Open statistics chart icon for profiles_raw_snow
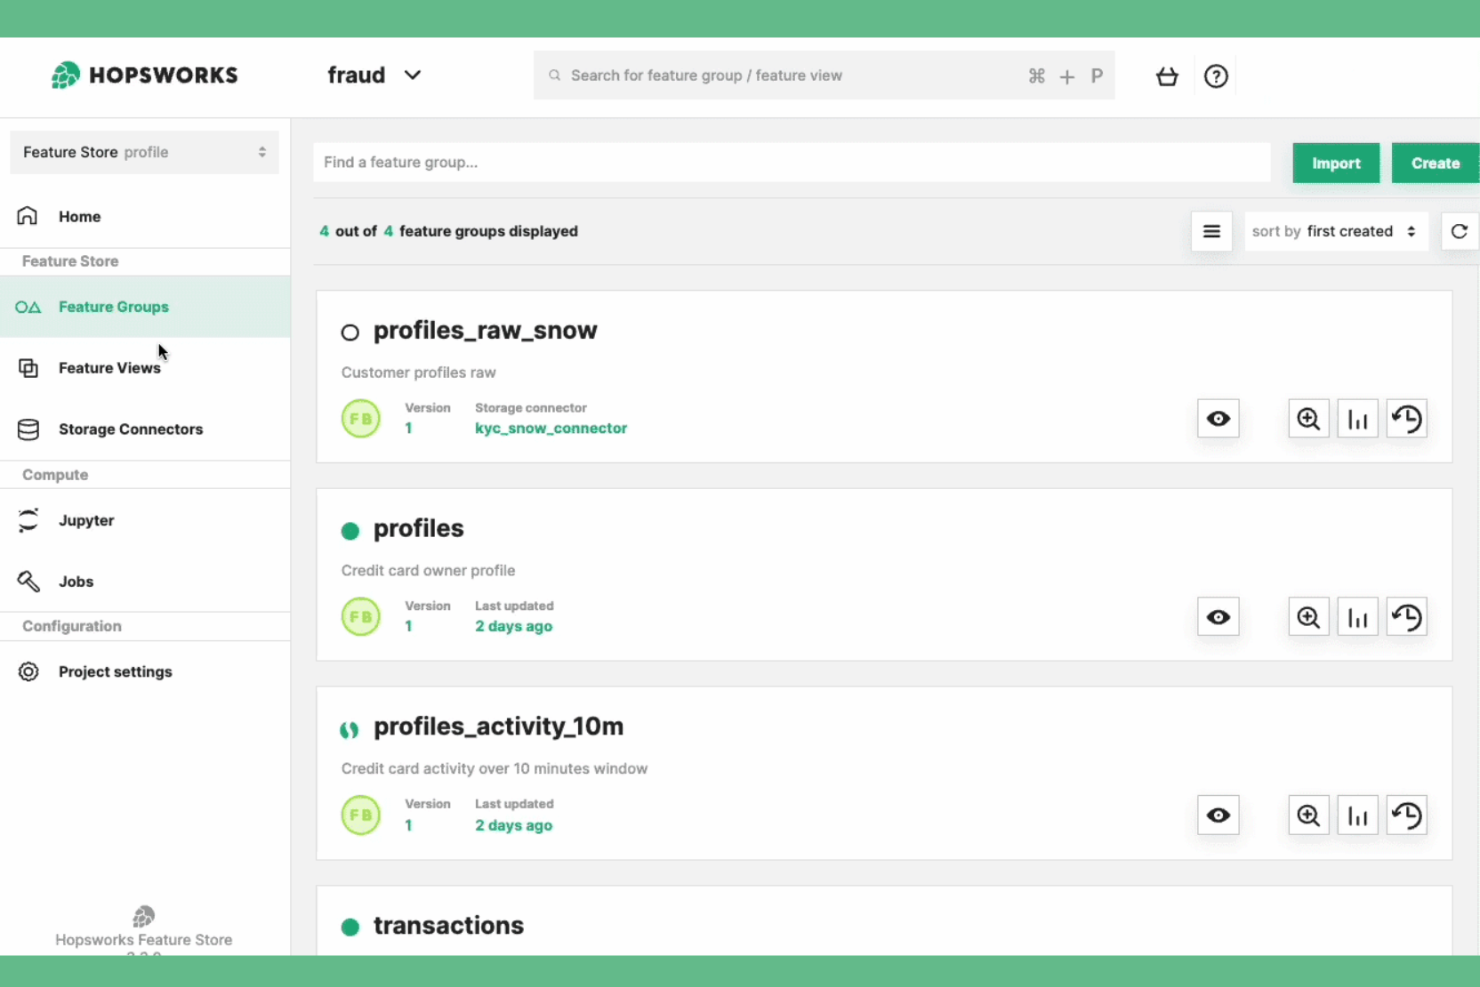The width and height of the screenshot is (1480, 987). click(x=1357, y=419)
